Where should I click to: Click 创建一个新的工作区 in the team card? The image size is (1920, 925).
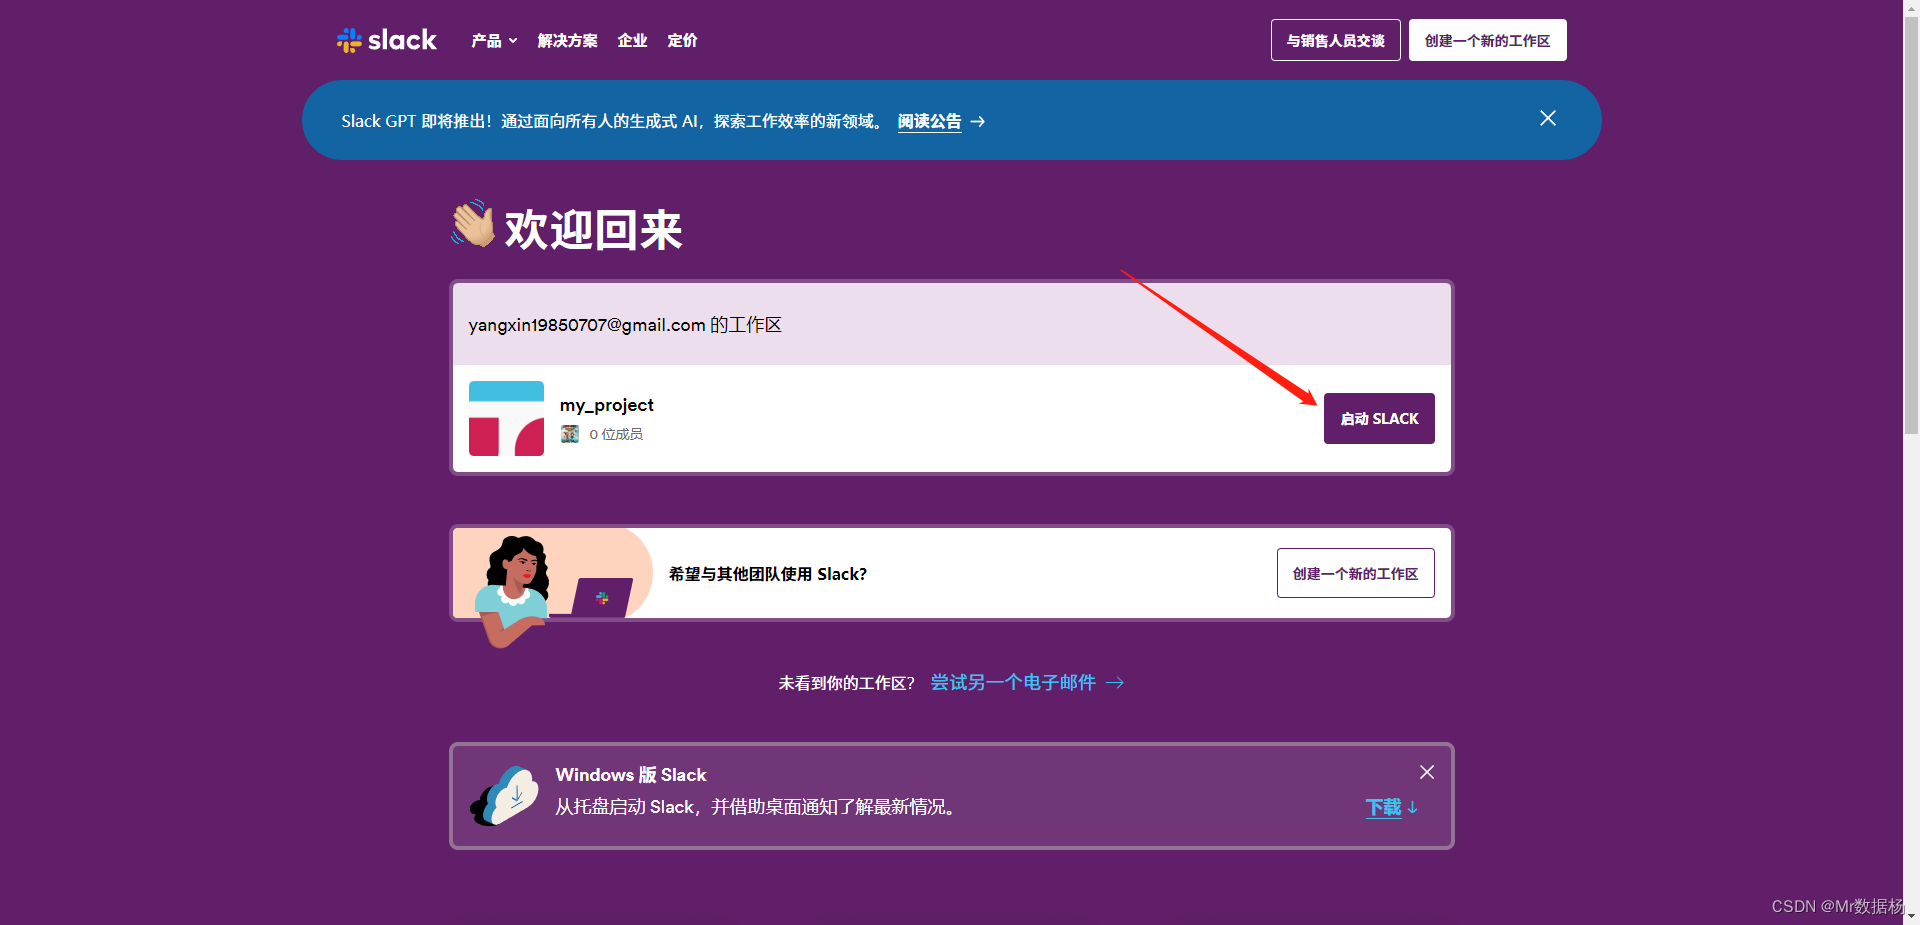tap(1355, 573)
